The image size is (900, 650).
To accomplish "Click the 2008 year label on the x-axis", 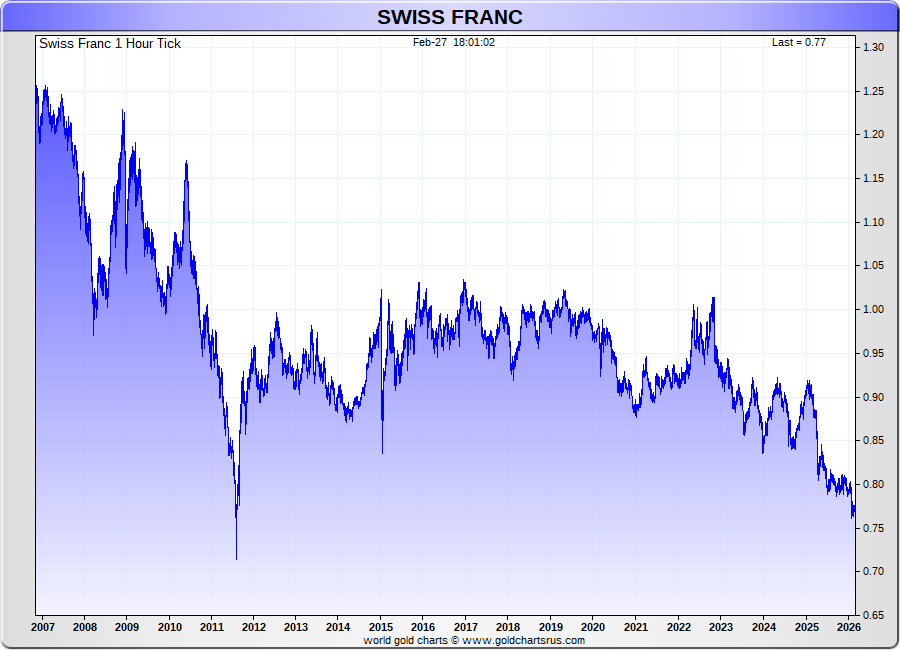I will (x=85, y=627).
